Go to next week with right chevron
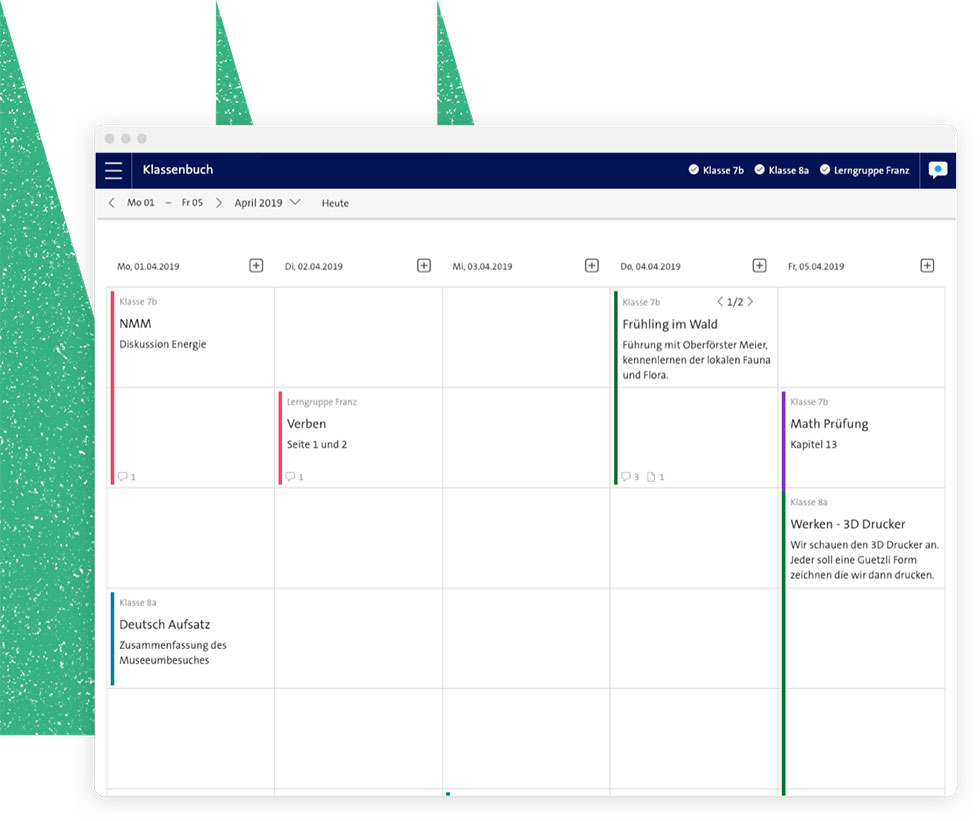The width and height of the screenshot is (980, 821). [219, 203]
